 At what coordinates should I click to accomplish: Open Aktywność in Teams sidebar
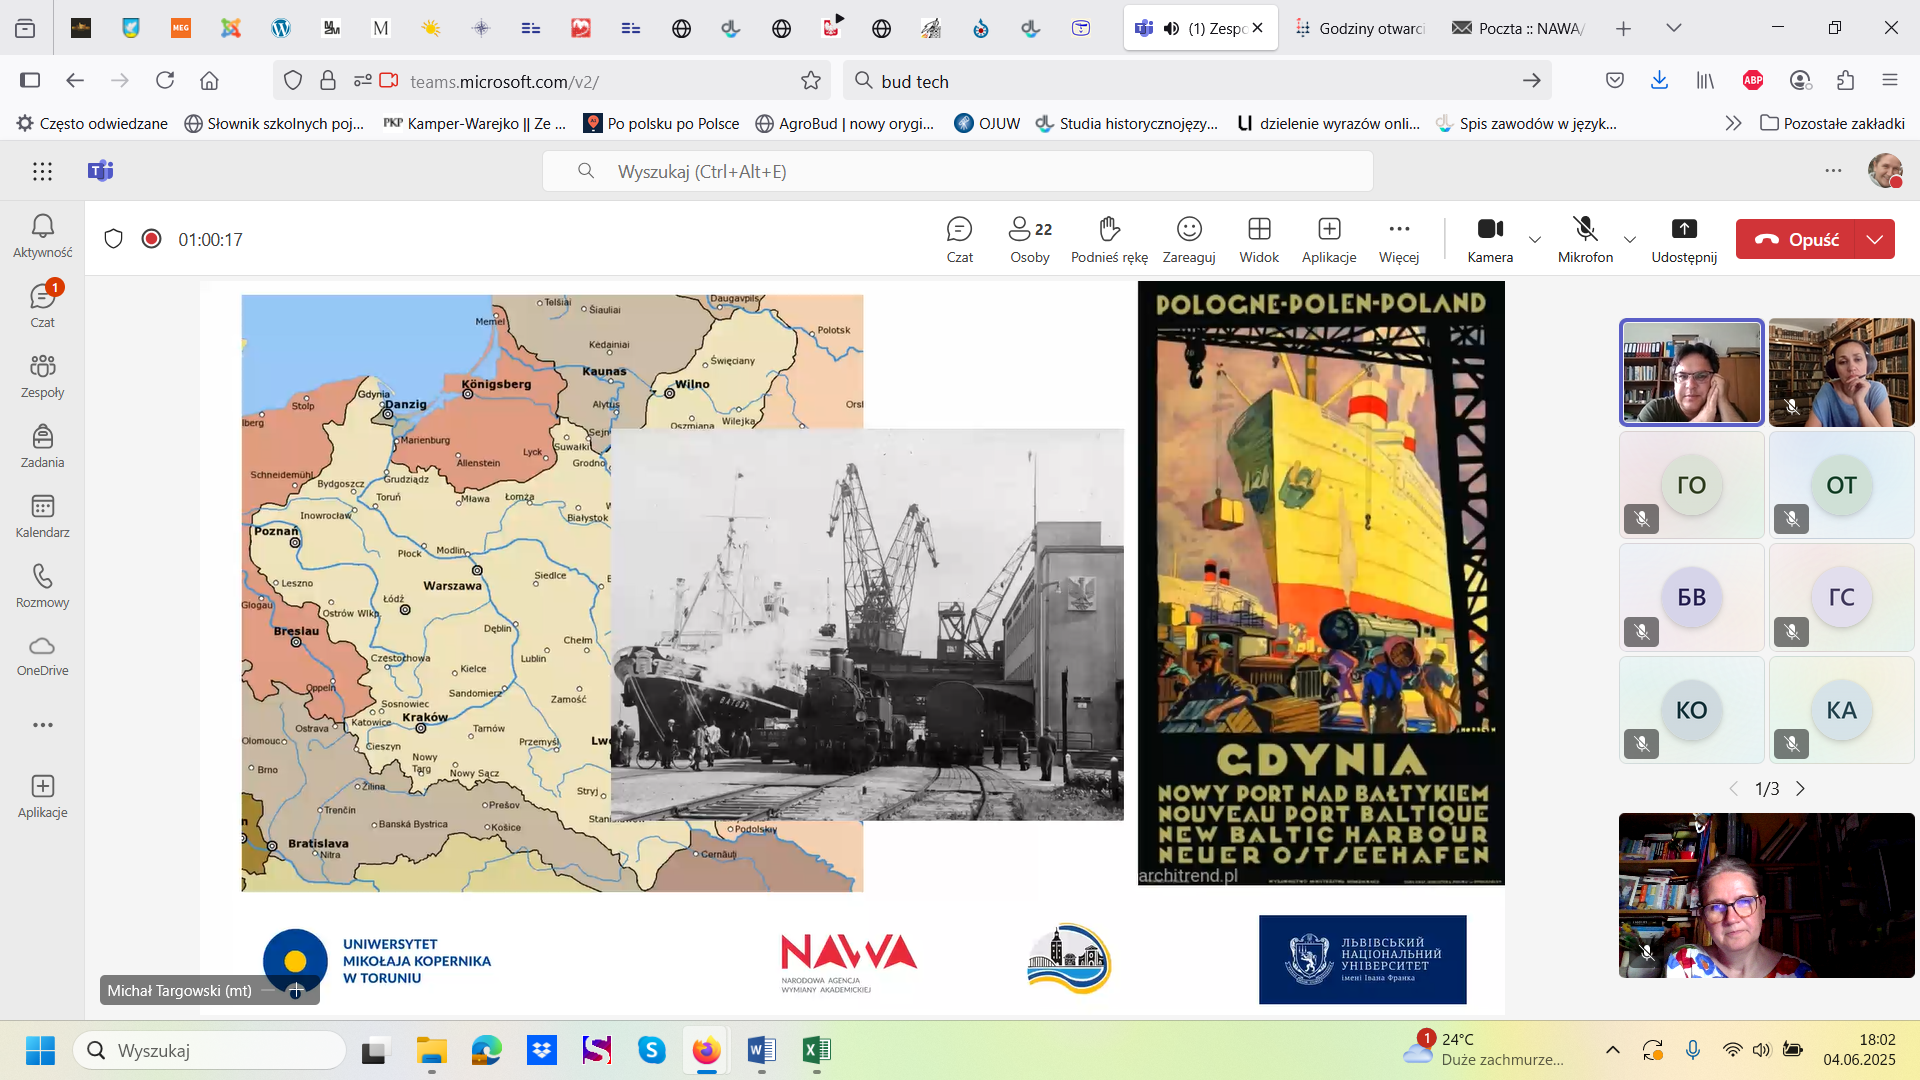pyautogui.click(x=42, y=236)
